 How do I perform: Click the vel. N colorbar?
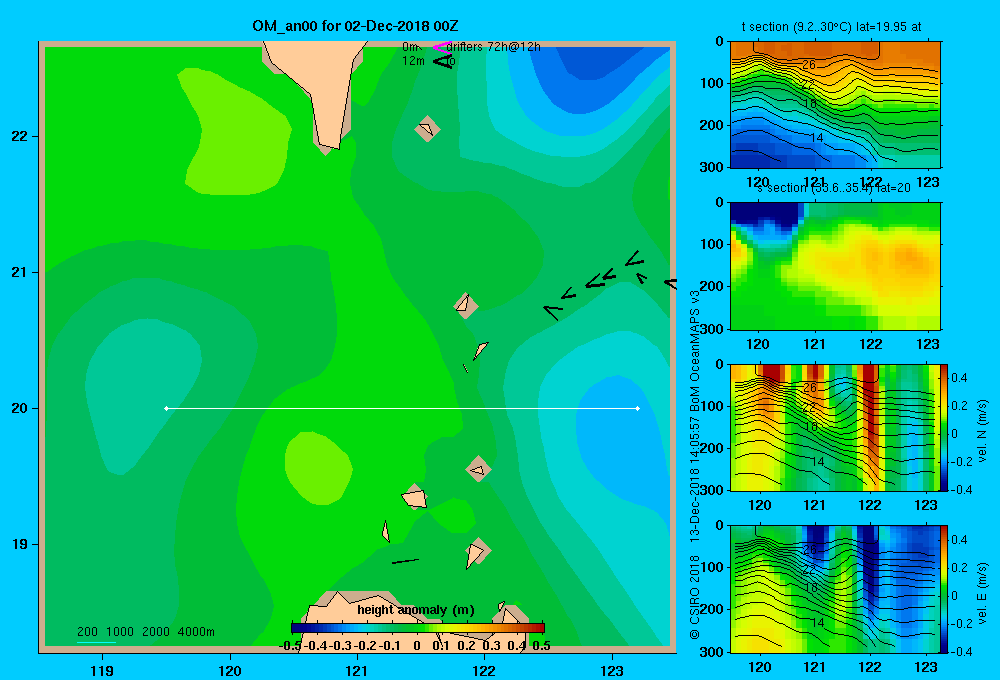(x=945, y=427)
